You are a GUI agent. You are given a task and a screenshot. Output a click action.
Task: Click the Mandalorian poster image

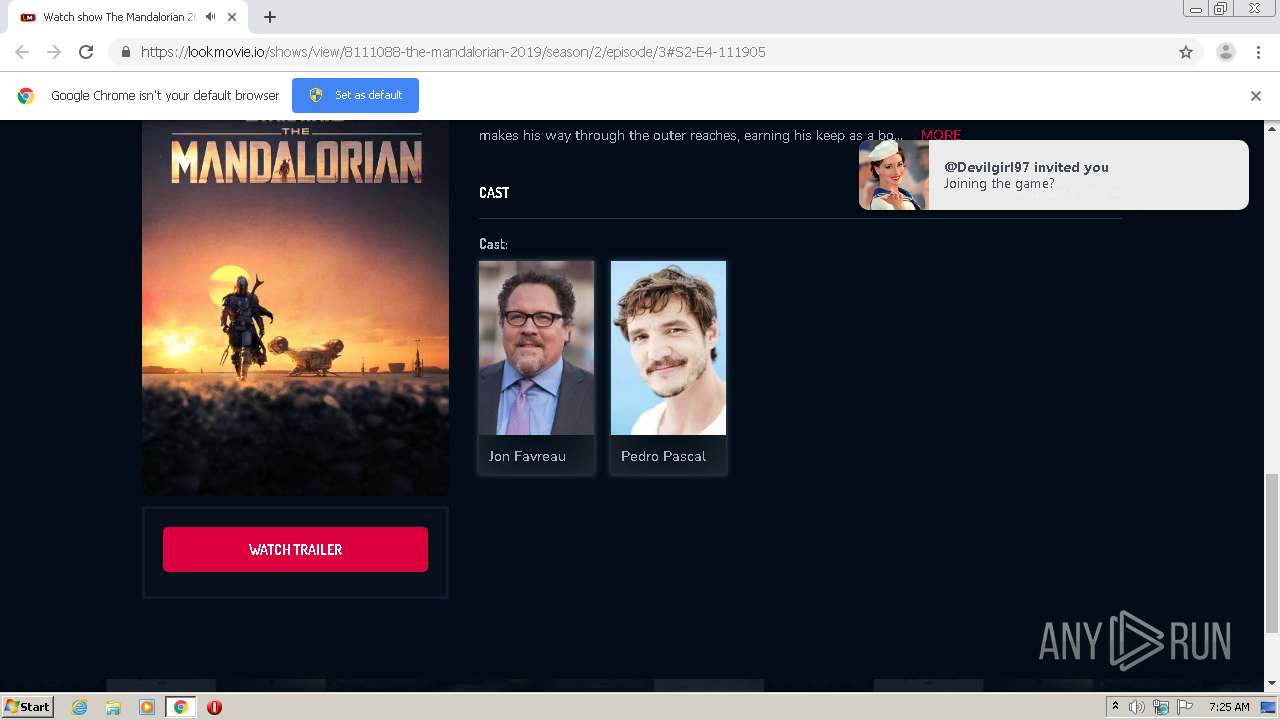pyautogui.click(x=295, y=308)
